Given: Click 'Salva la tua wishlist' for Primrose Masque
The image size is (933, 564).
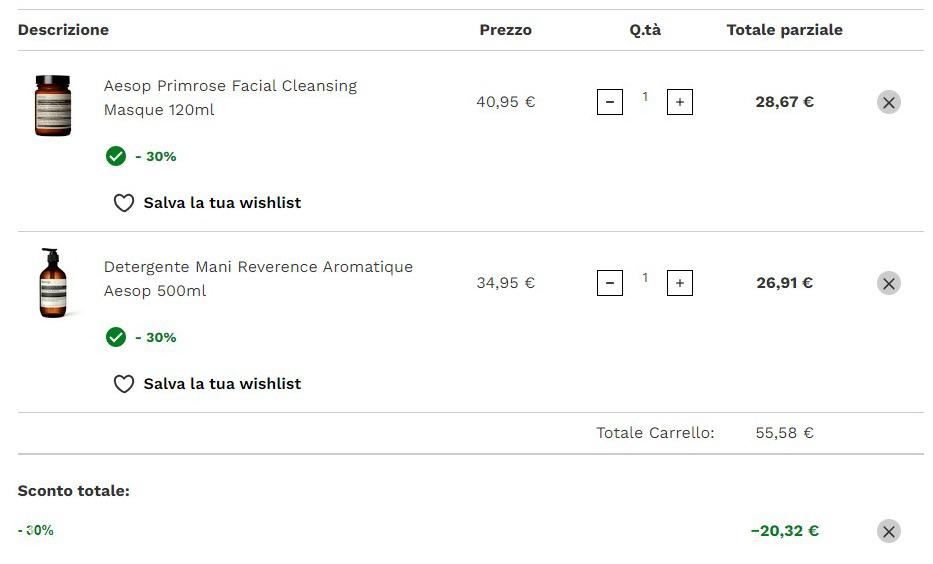Looking at the screenshot, I should 222,203.
